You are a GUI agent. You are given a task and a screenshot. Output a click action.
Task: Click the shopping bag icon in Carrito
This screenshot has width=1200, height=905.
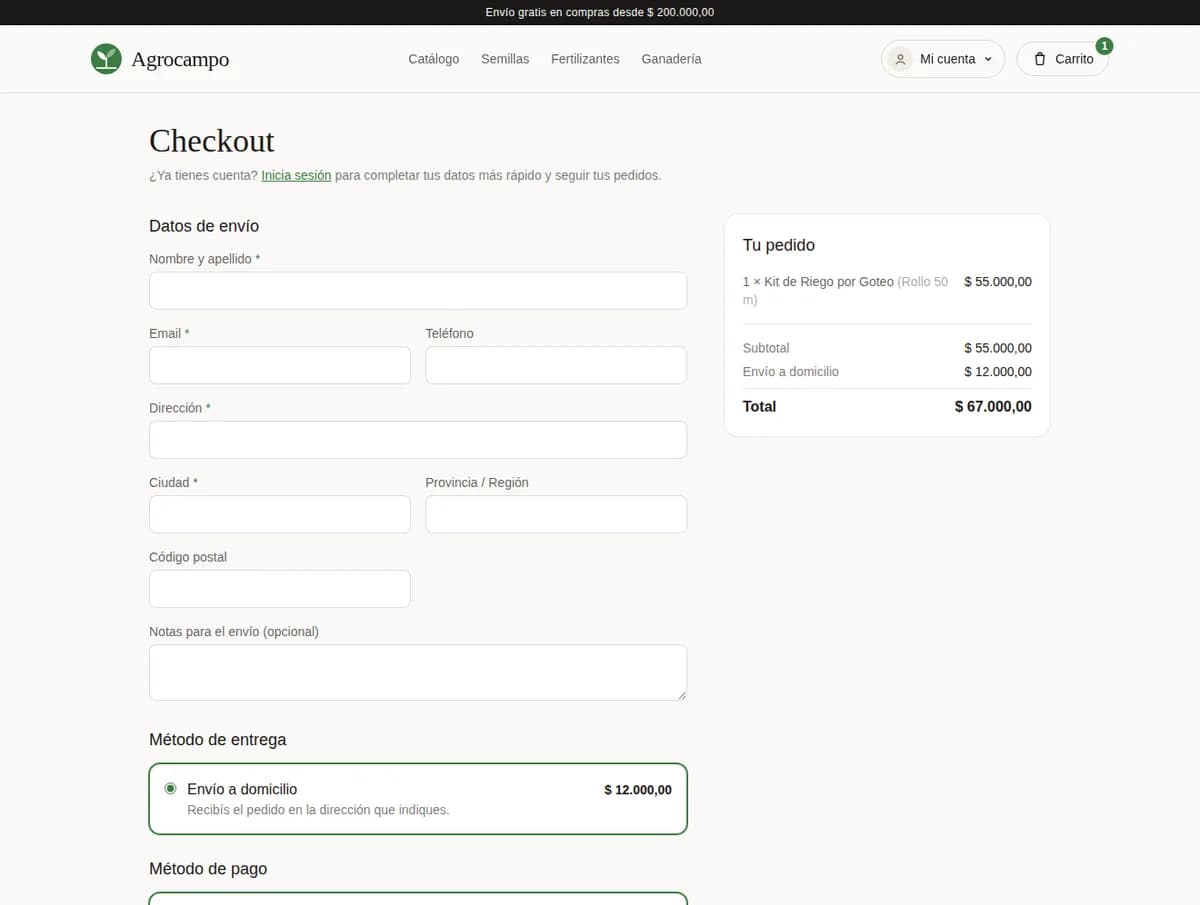[x=1040, y=59]
